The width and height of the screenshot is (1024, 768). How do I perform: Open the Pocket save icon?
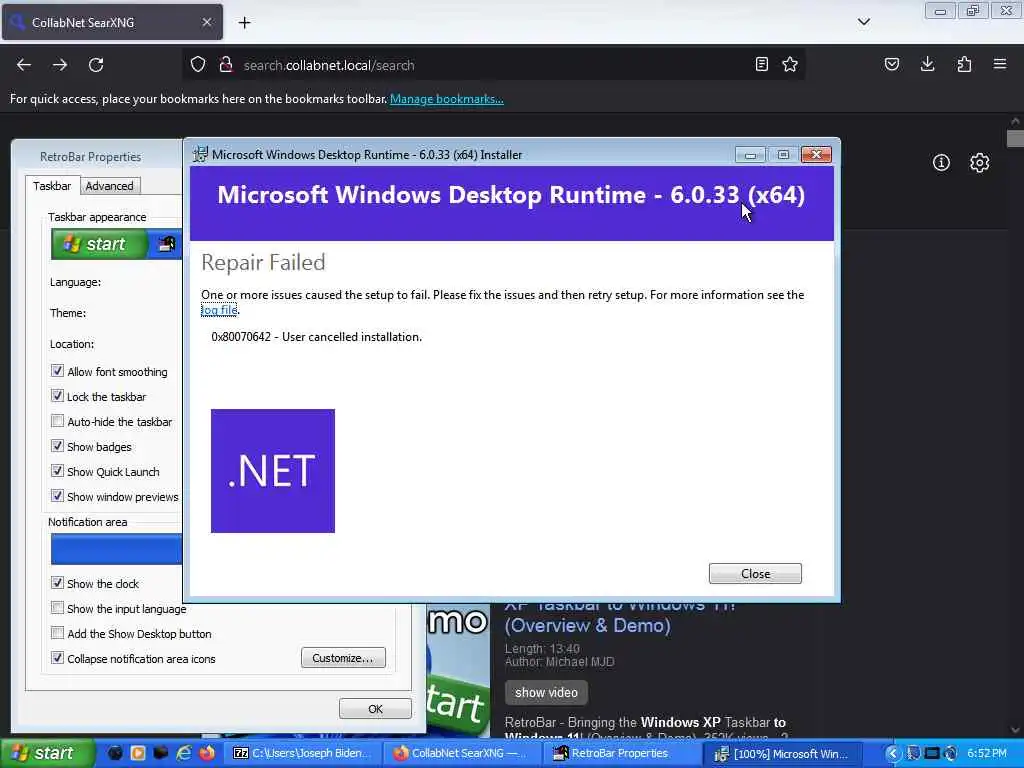coord(892,64)
